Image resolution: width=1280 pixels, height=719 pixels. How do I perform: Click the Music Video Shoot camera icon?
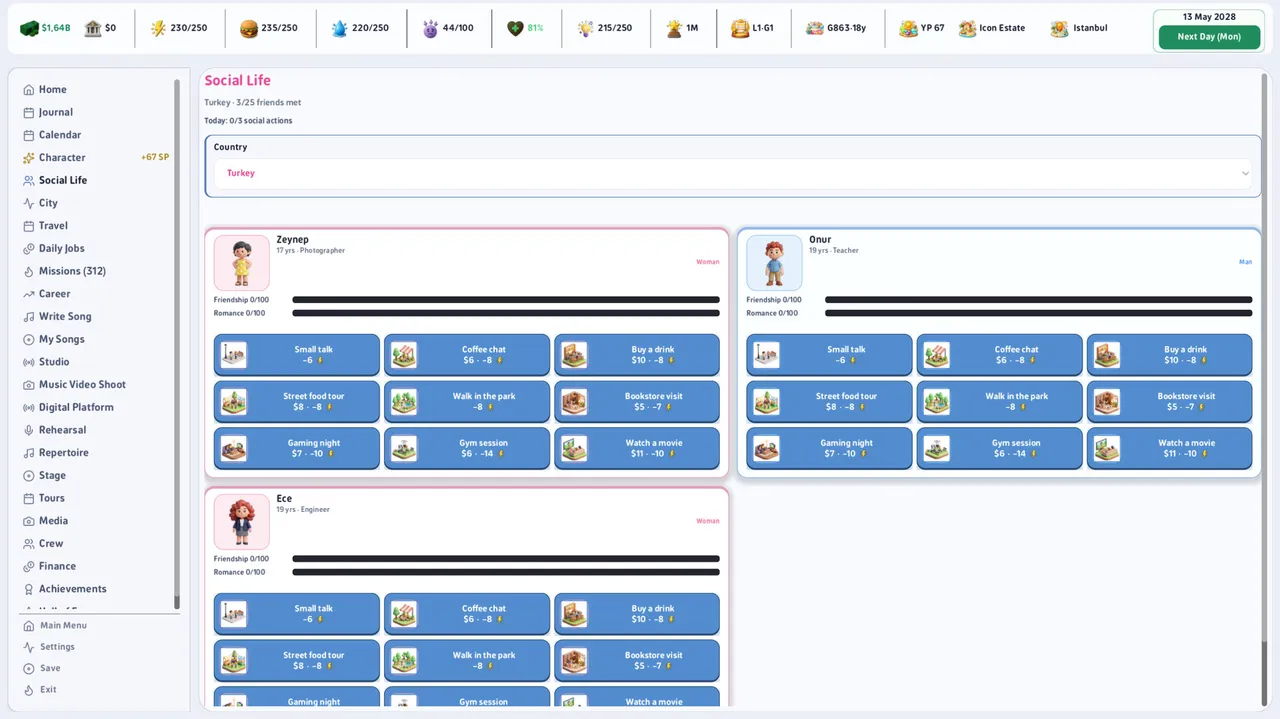(x=29, y=385)
